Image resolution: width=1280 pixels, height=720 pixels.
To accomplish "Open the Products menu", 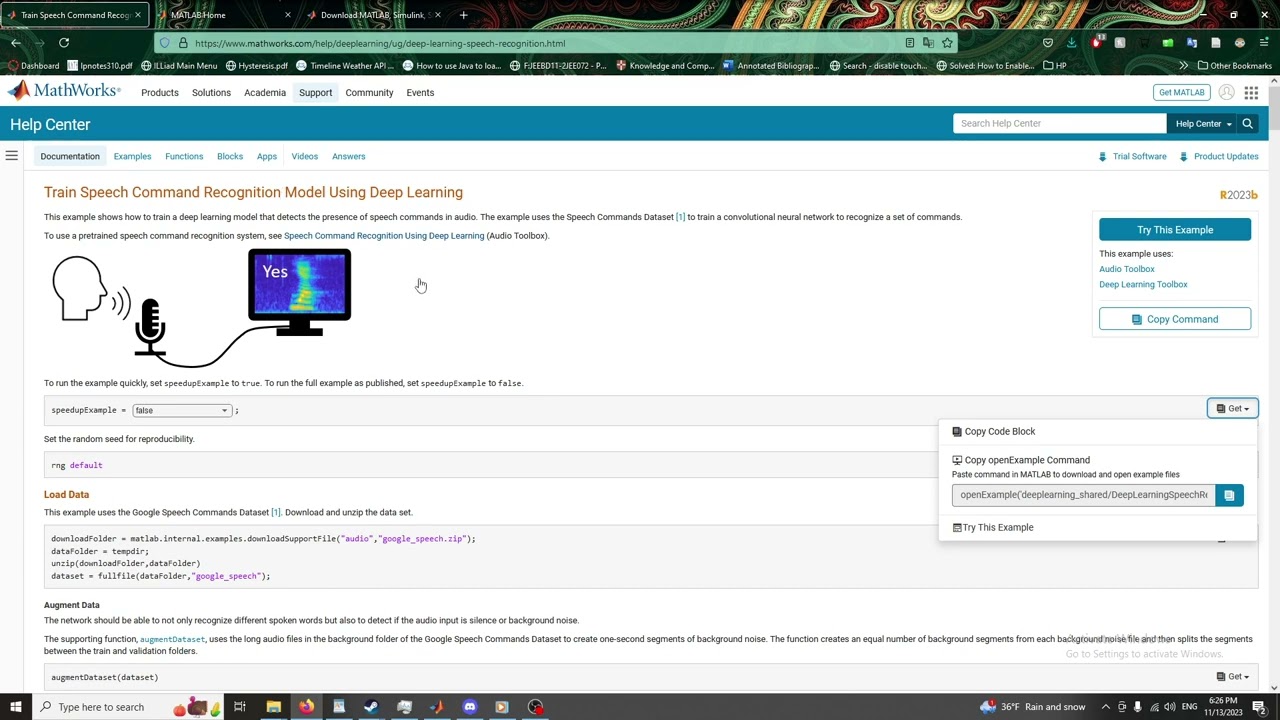I will click(160, 92).
